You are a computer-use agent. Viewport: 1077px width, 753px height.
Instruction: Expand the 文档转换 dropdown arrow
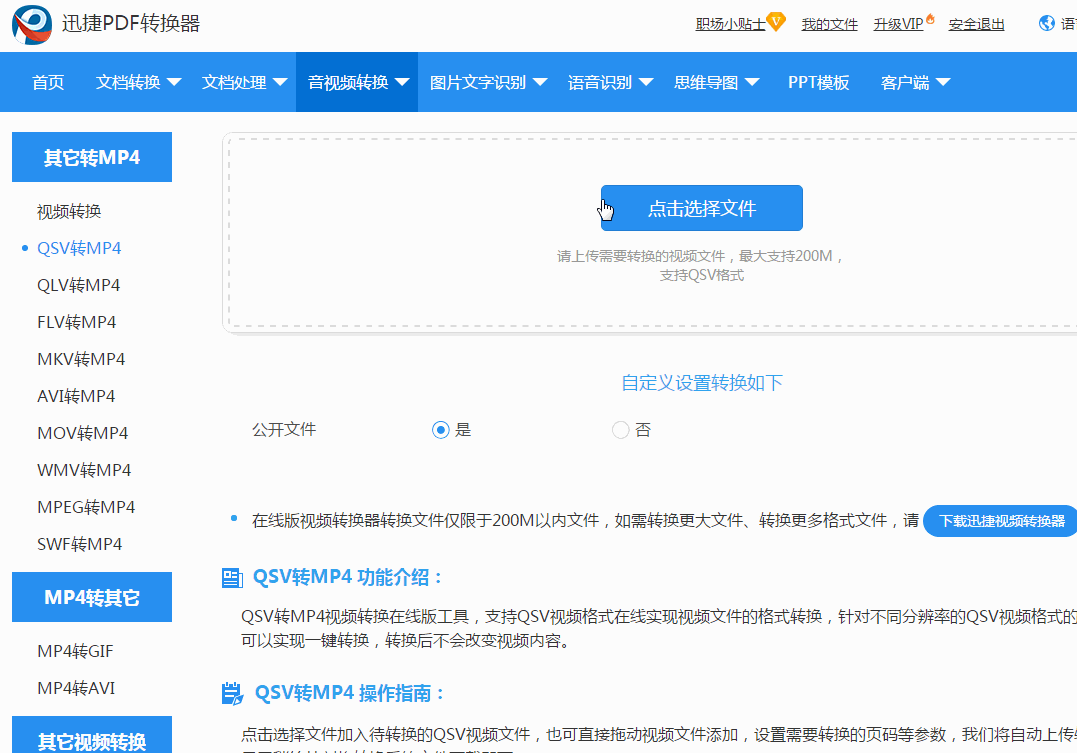174,82
